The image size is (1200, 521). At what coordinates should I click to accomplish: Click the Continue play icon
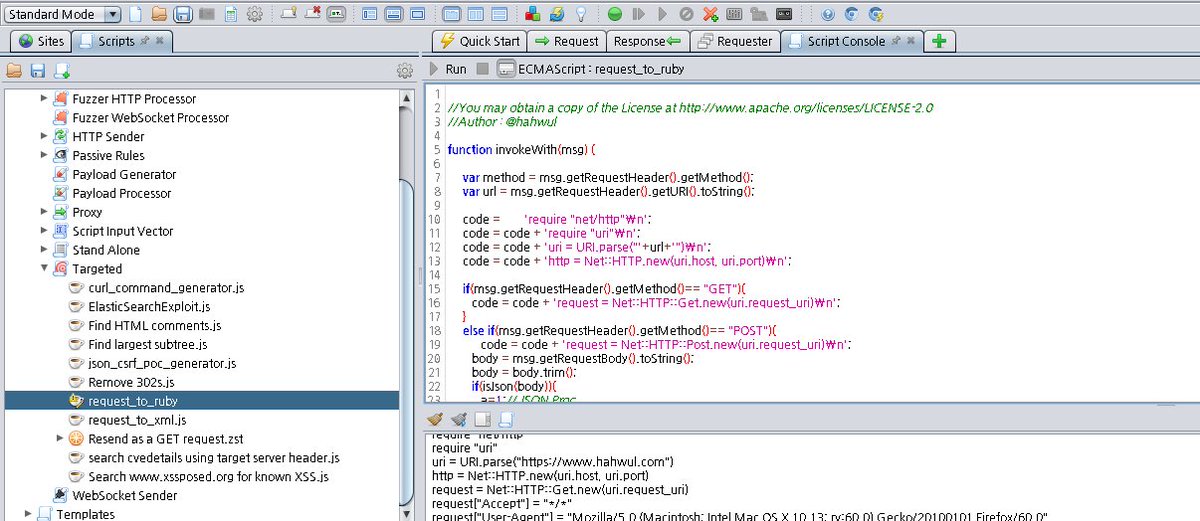coord(662,14)
